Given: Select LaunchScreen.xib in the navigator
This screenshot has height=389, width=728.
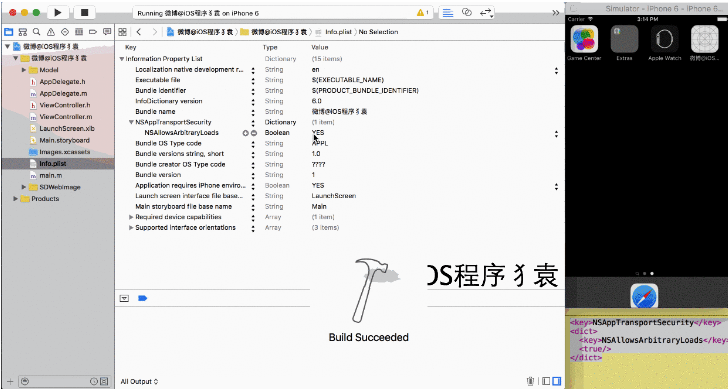Looking at the screenshot, I should click(x=67, y=129).
